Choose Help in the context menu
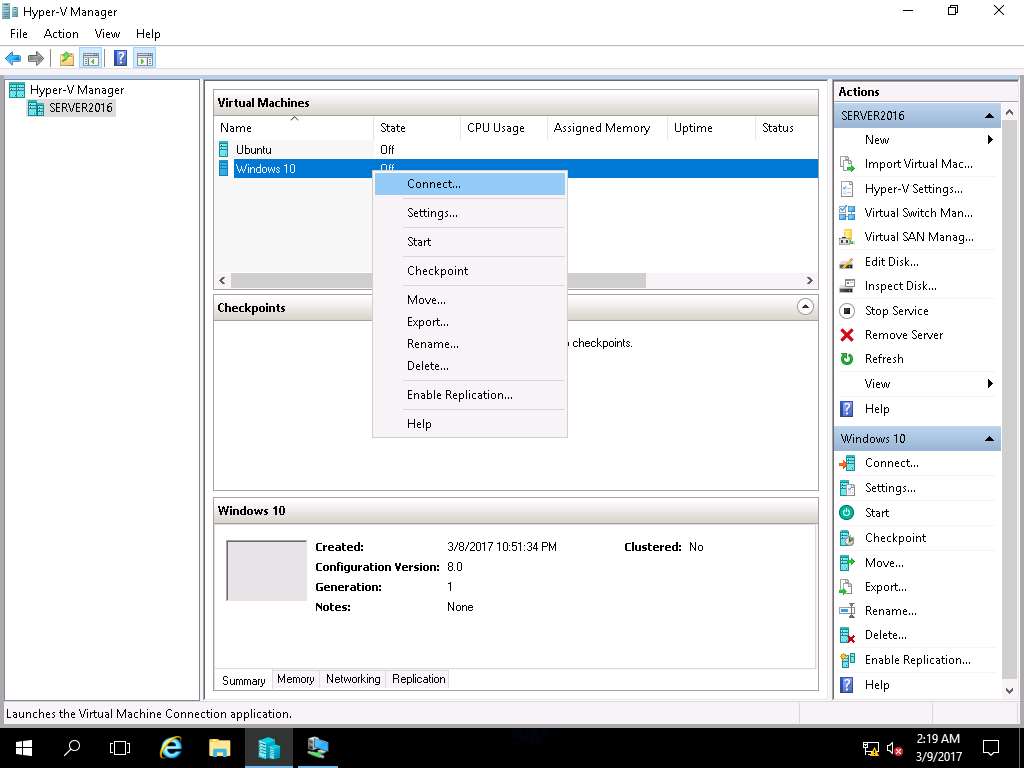 (470, 424)
